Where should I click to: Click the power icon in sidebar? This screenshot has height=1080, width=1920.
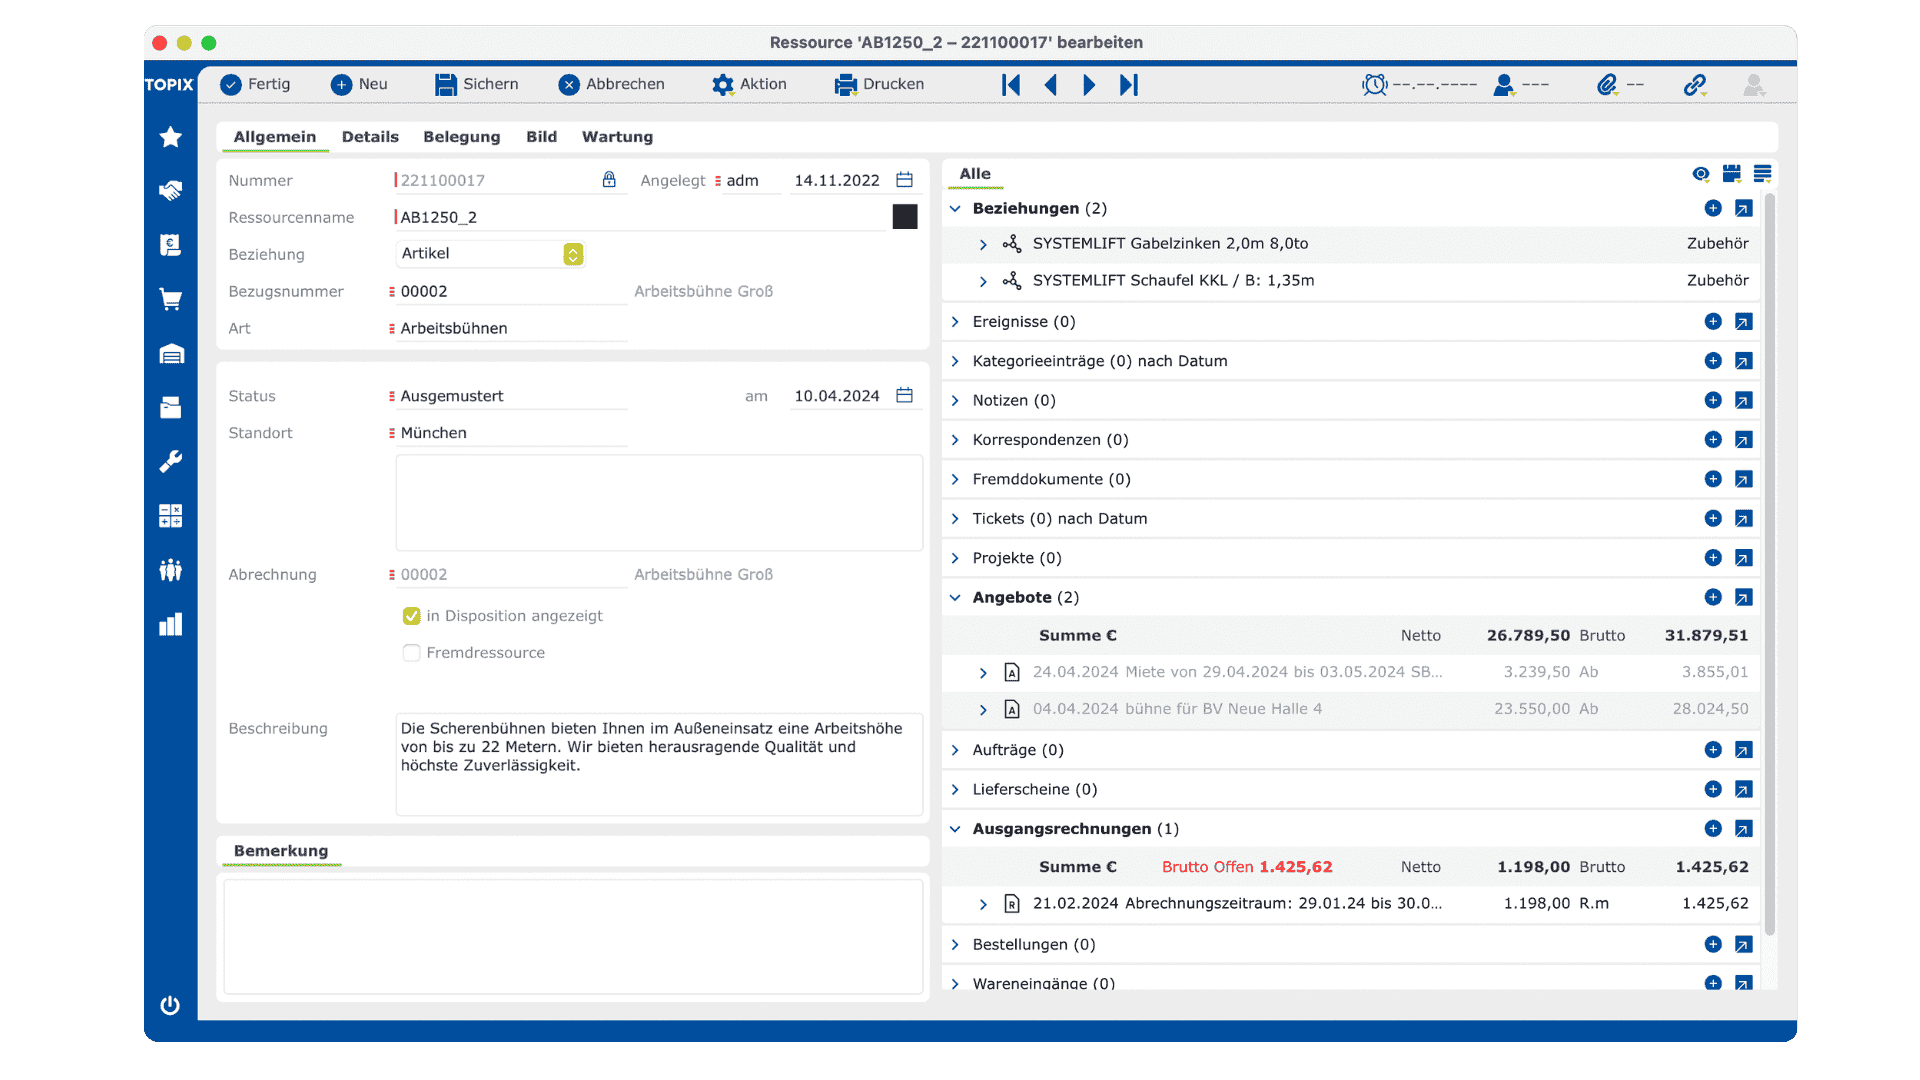pyautogui.click(x=170, y=1005)
